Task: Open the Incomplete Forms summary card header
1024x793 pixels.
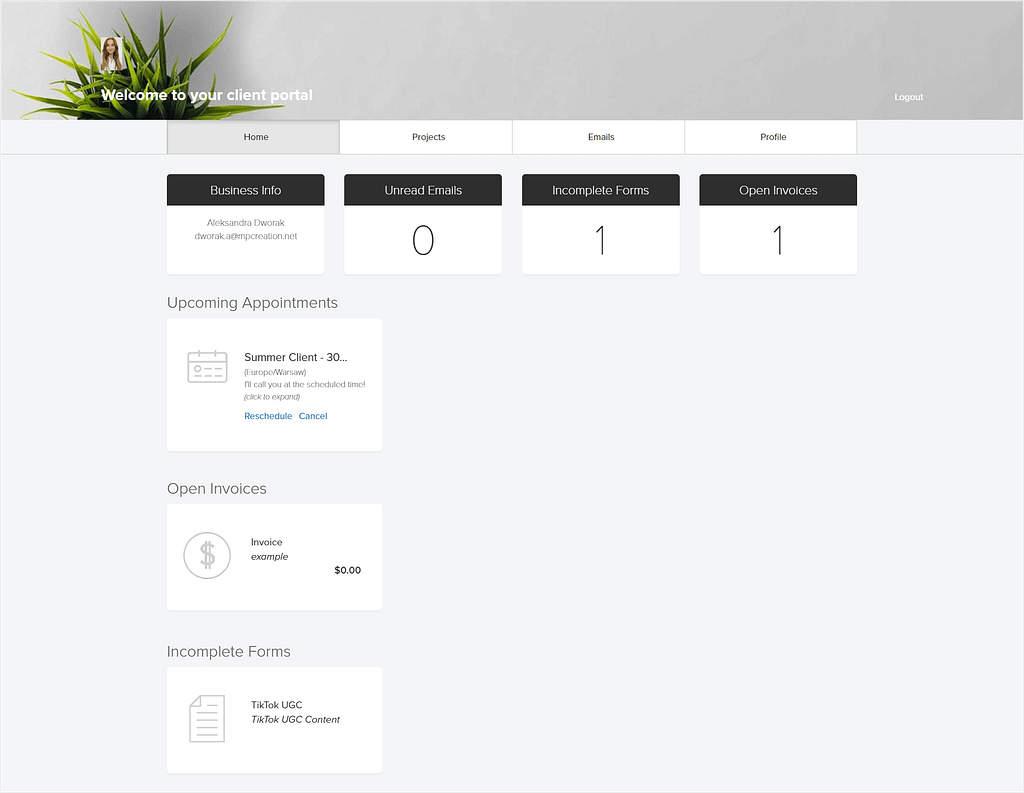Action: 601,190
